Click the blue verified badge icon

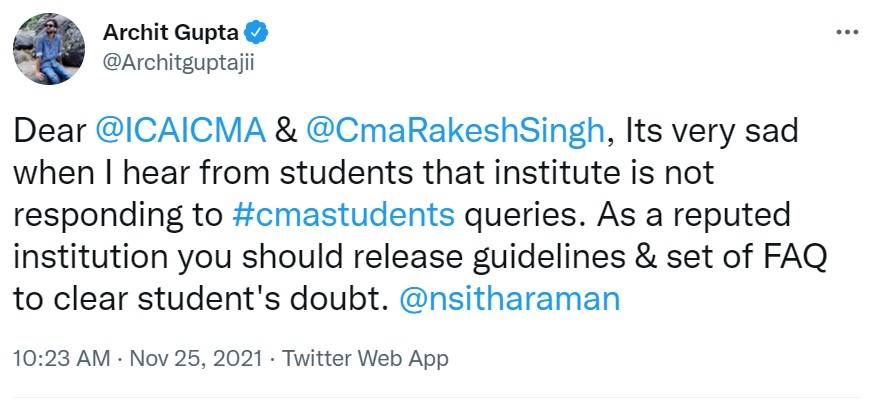coord(256,34)
